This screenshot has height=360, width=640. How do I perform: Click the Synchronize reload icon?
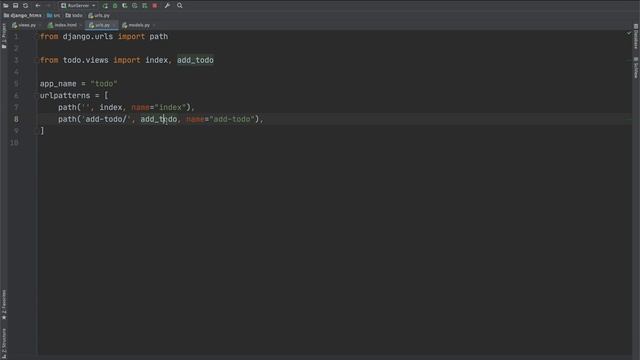coord(26,6)
